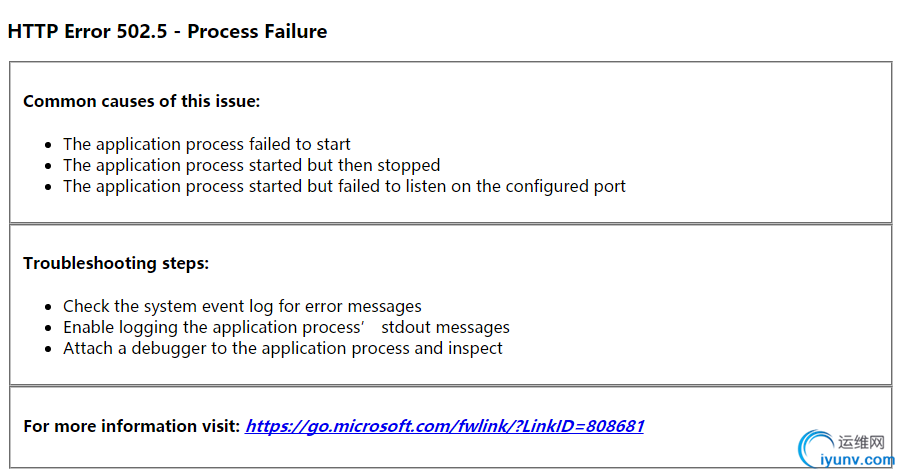Image resolution: width=901 pixels, height=476 pixels.
Task: Click 'The application process failed to start' text
Action: [206, 144]
